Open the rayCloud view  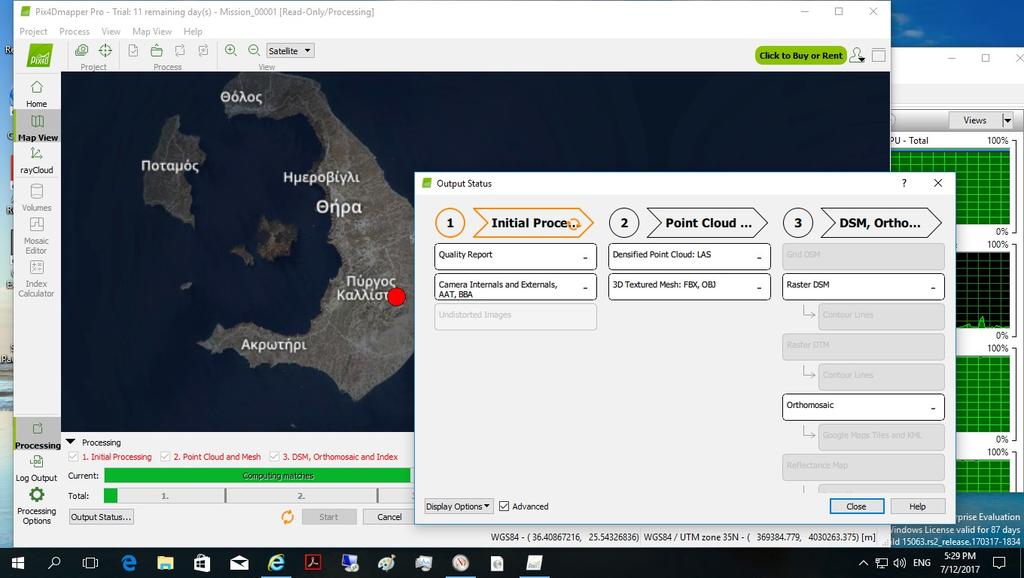(x=37, y=161)
